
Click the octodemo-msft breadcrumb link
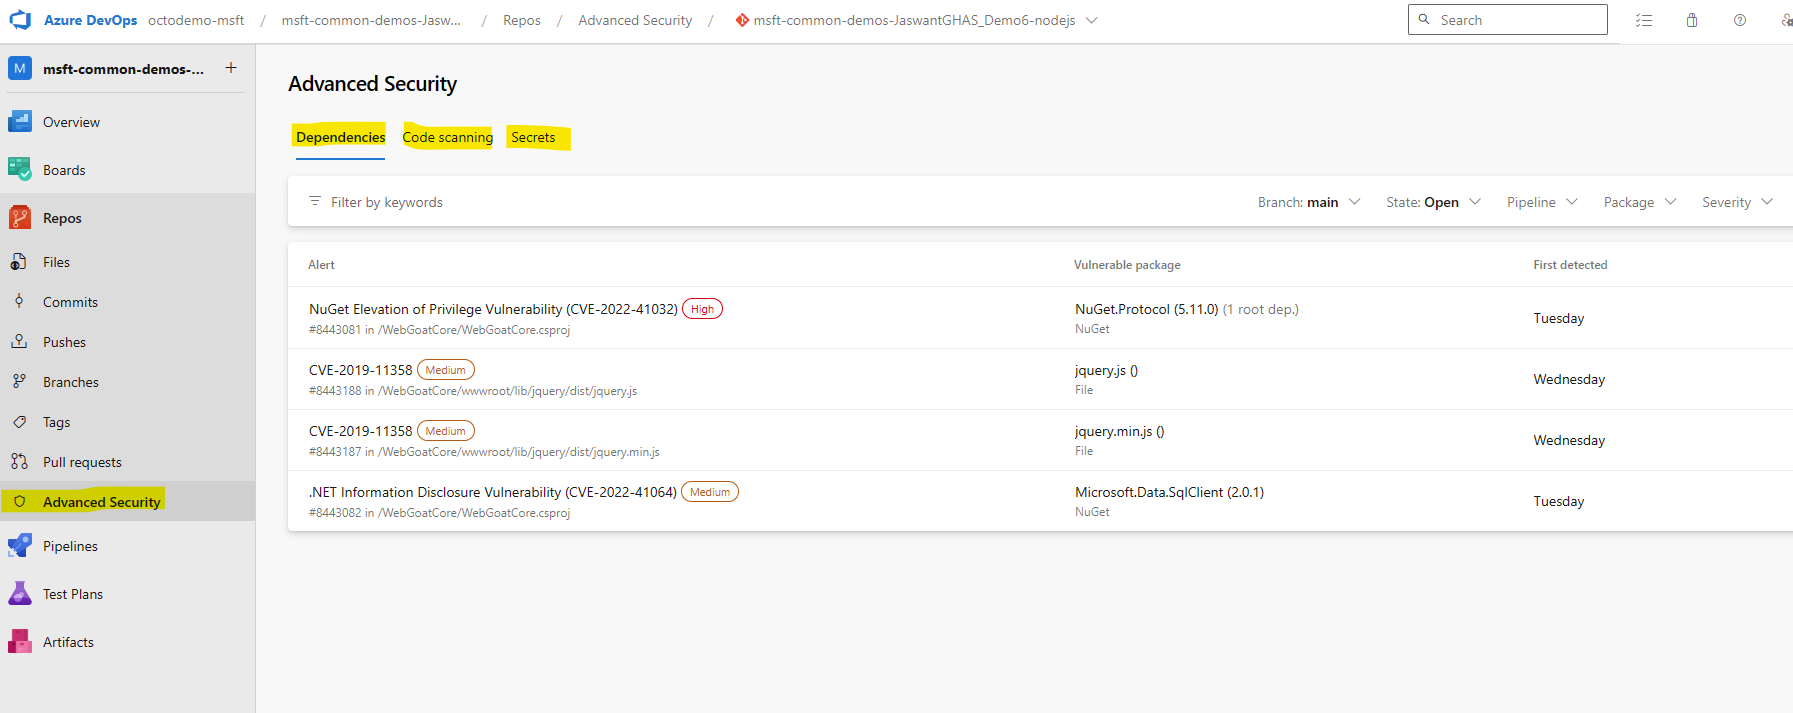(x=196, y=20)
